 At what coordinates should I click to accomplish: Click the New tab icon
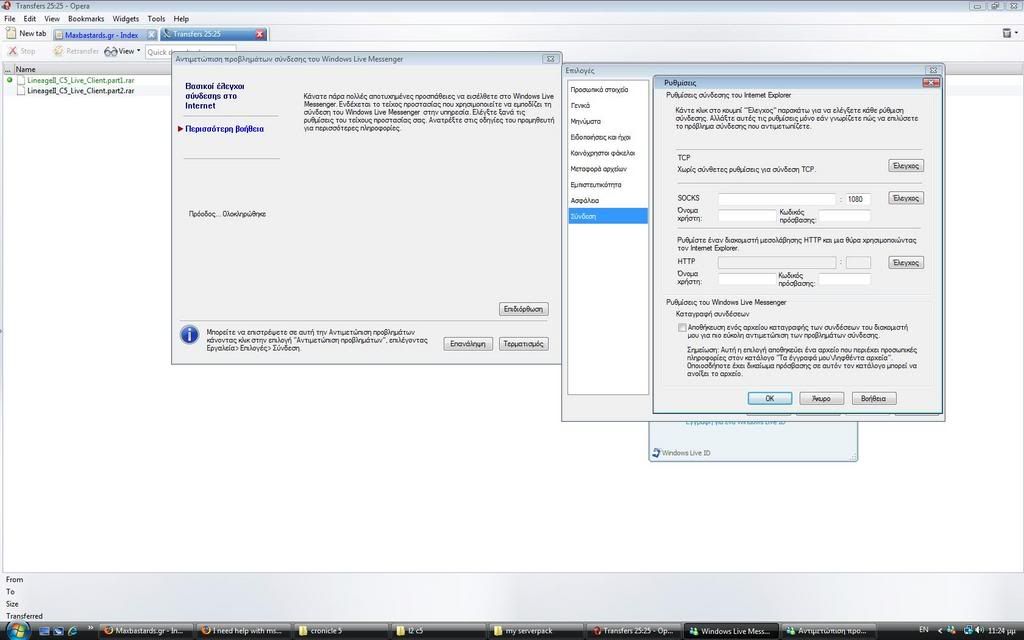(11, 33)
